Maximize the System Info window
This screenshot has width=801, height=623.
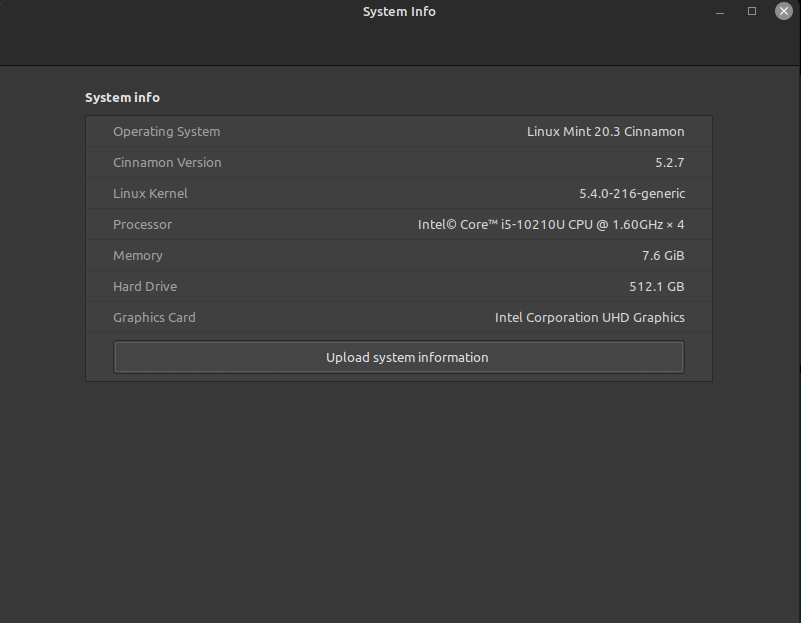tap(752, 11)
